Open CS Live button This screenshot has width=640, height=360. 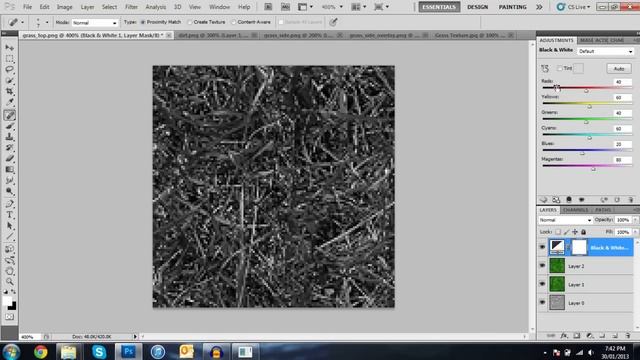(x=573, y=7)
